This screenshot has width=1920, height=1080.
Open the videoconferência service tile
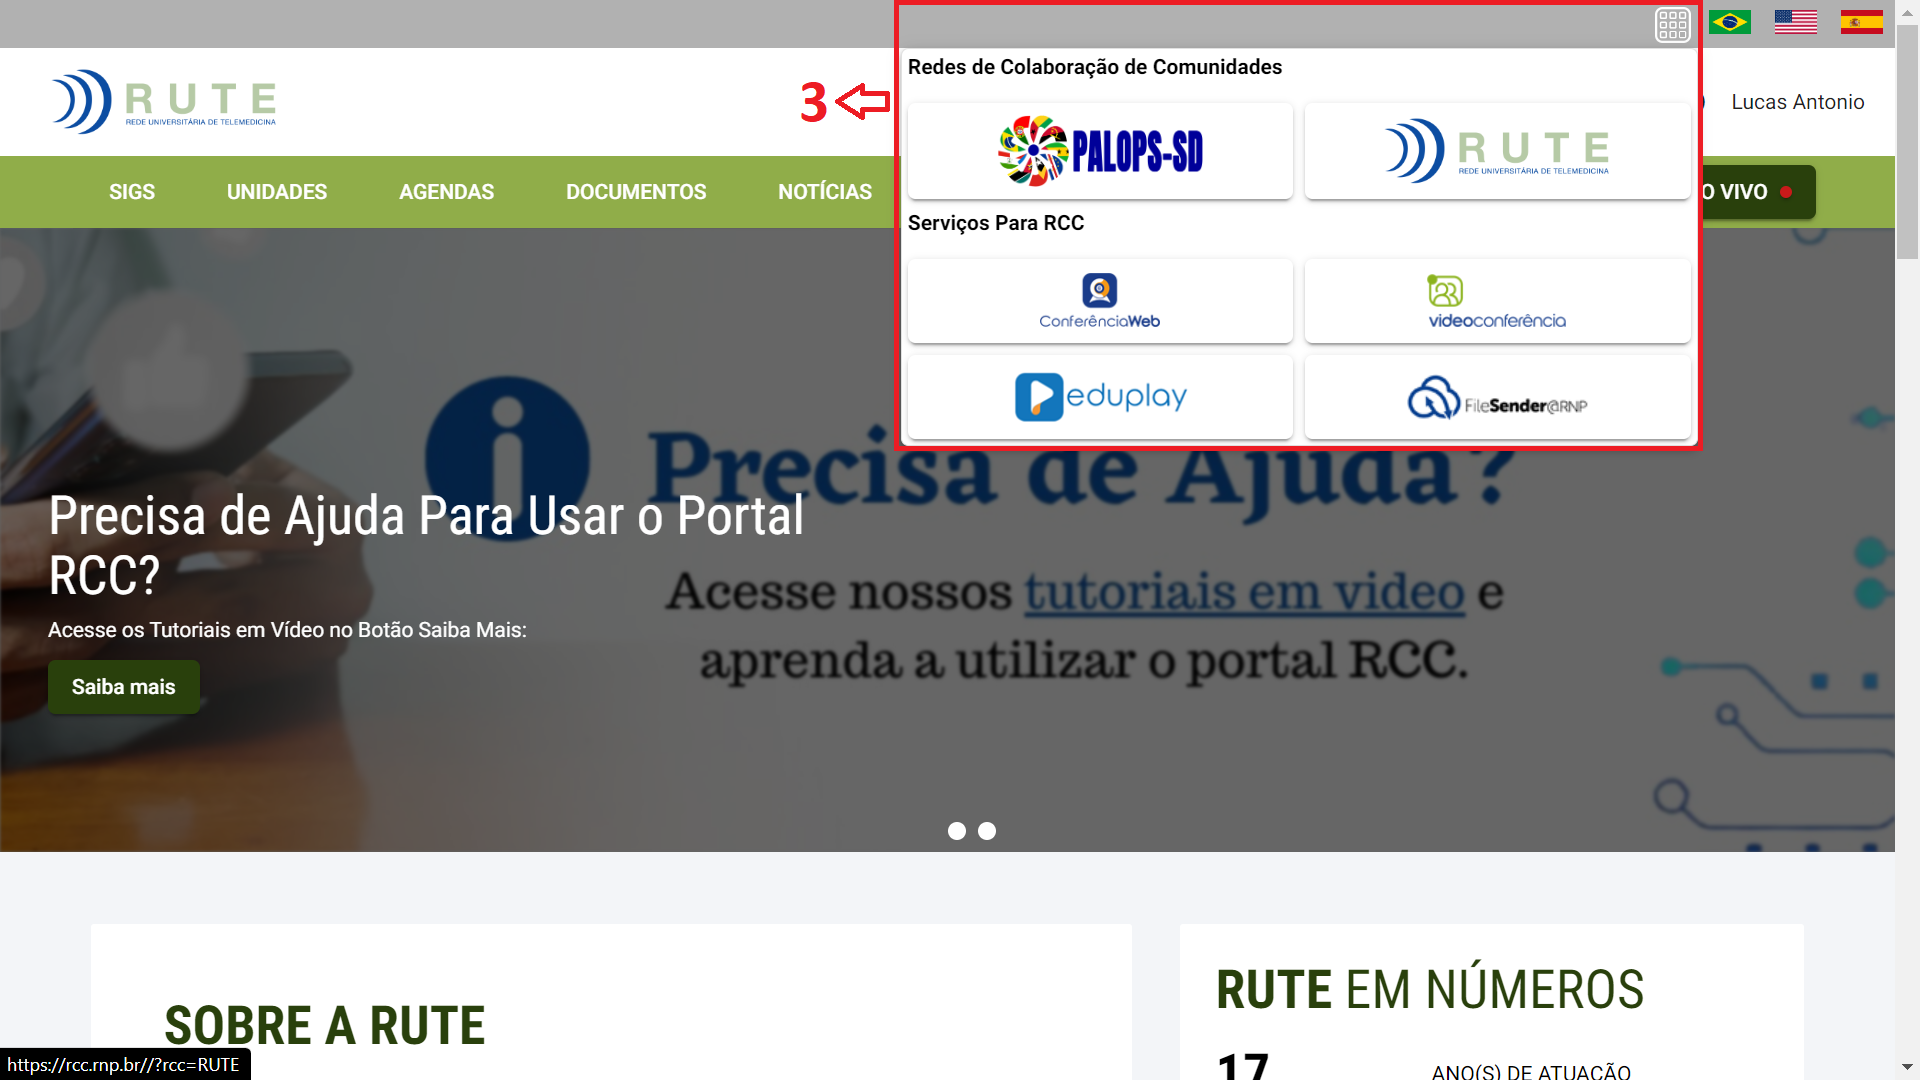(x=1497, y=301)
